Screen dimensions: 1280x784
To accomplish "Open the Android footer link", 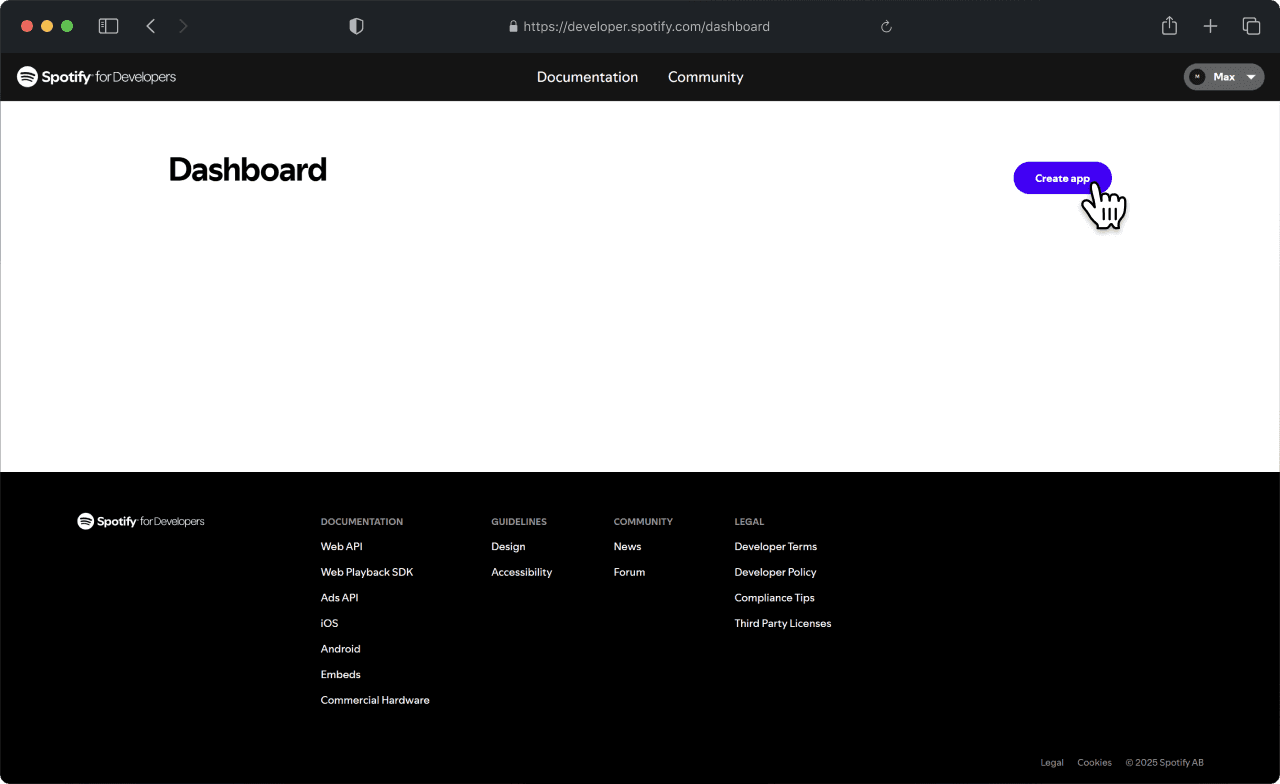I will point(340,649).
